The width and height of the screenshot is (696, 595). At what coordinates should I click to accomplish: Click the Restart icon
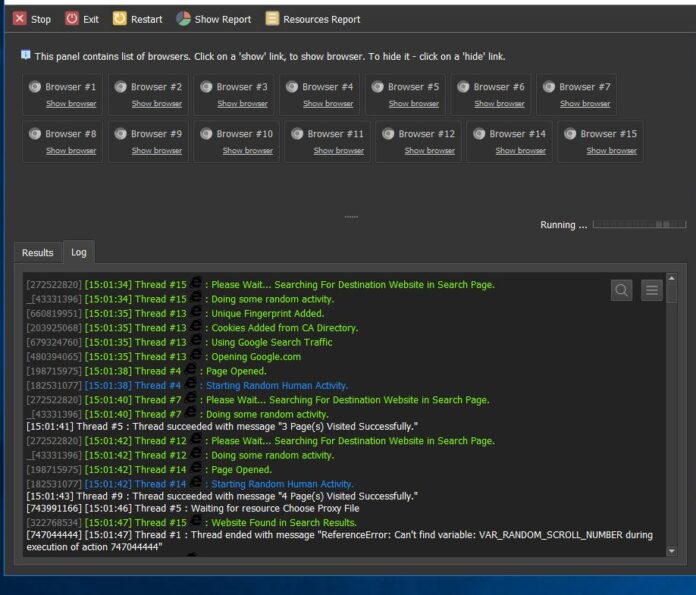point(120,19)
